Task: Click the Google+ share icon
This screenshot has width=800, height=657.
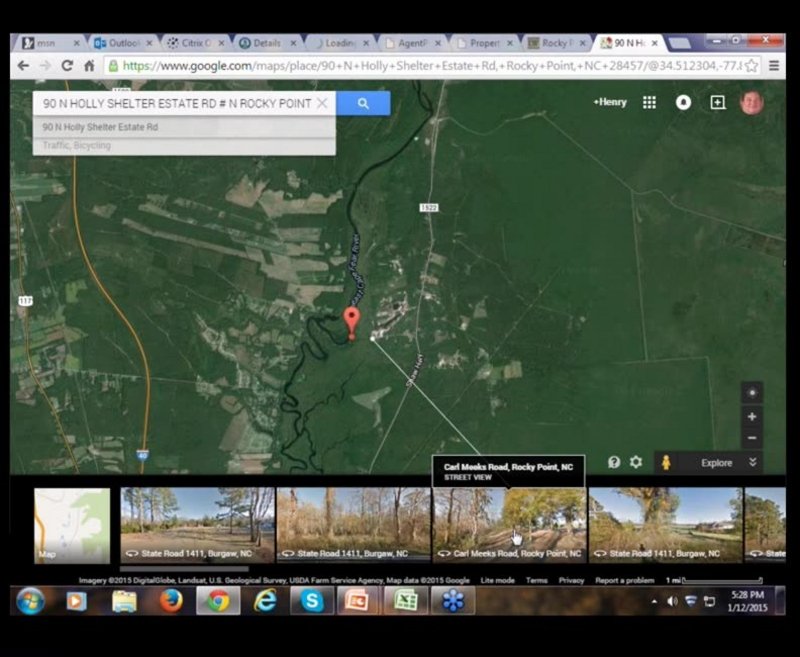Action: tap(717, 103)
